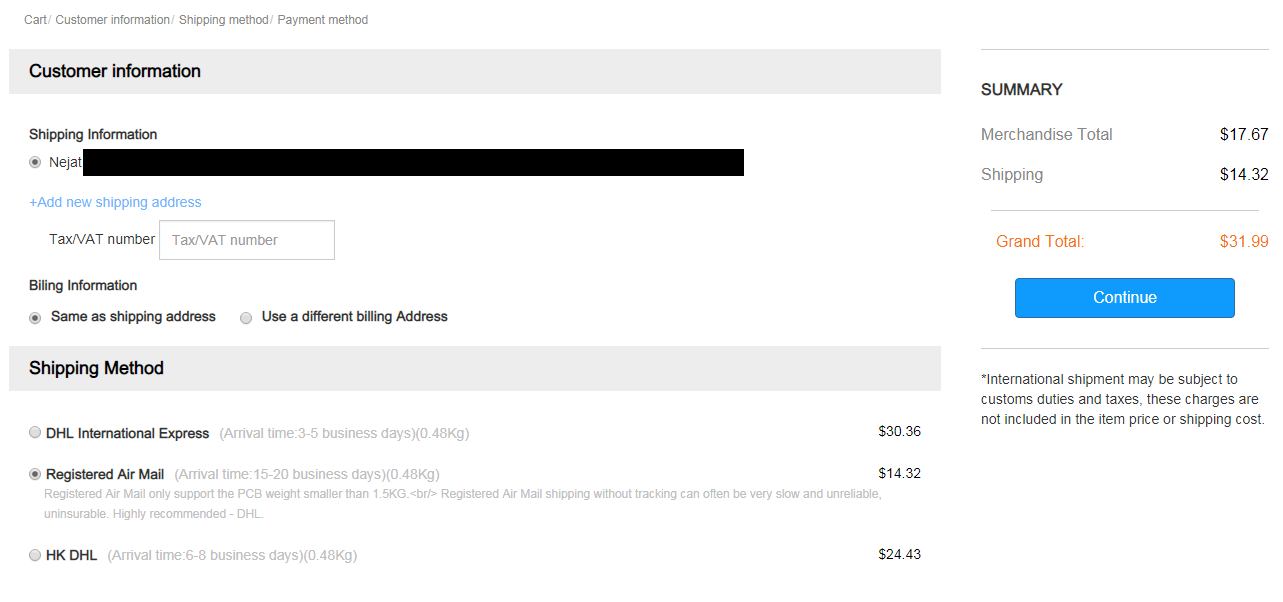Choose Same as shipping address radio
This screenshot has height=602, width=1283.
tap(35, 317)
